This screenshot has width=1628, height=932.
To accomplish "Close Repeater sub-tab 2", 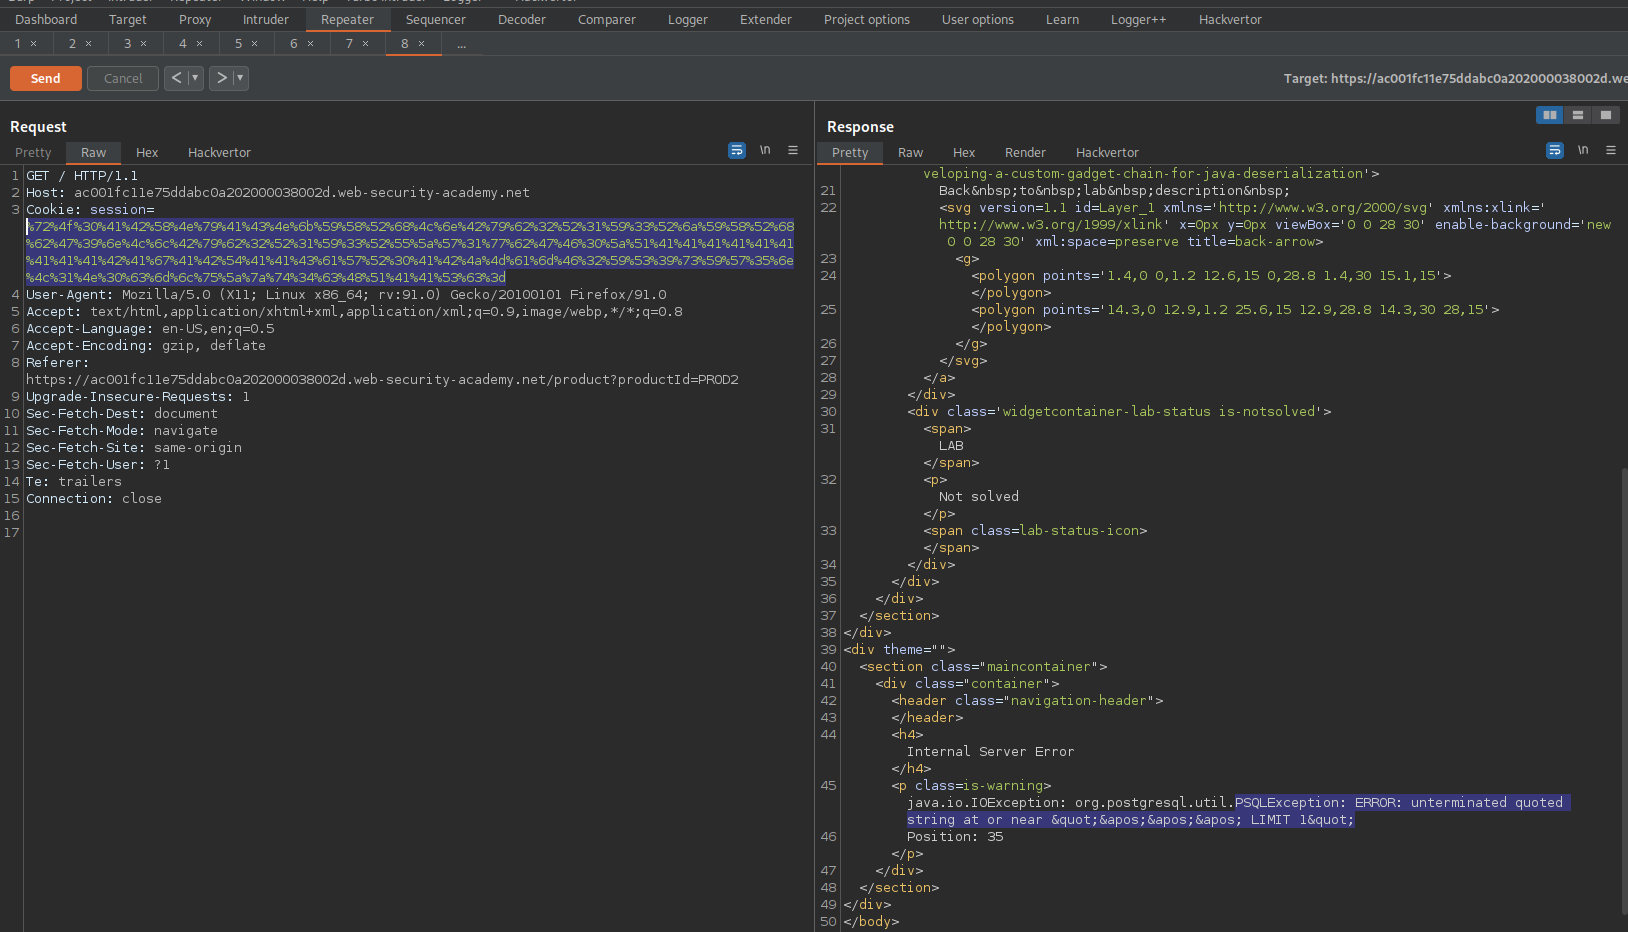I will pos(88,44).
